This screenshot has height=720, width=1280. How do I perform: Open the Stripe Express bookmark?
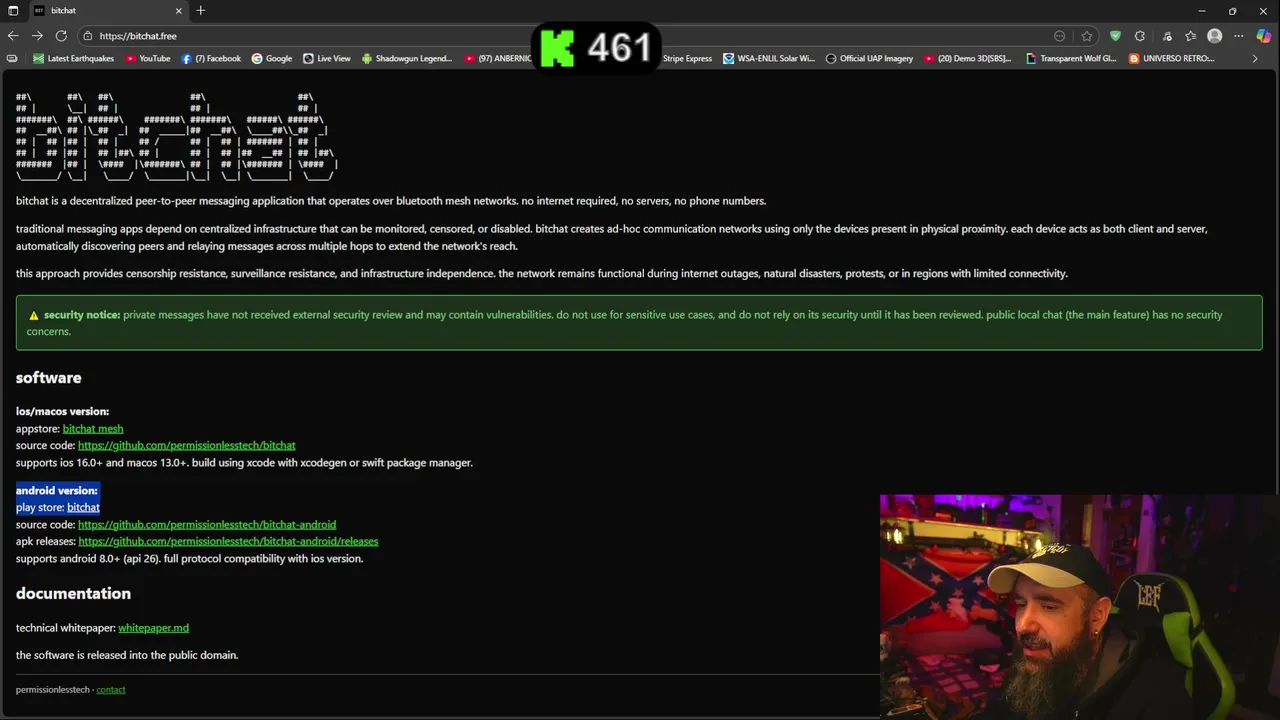click(687, 58)
